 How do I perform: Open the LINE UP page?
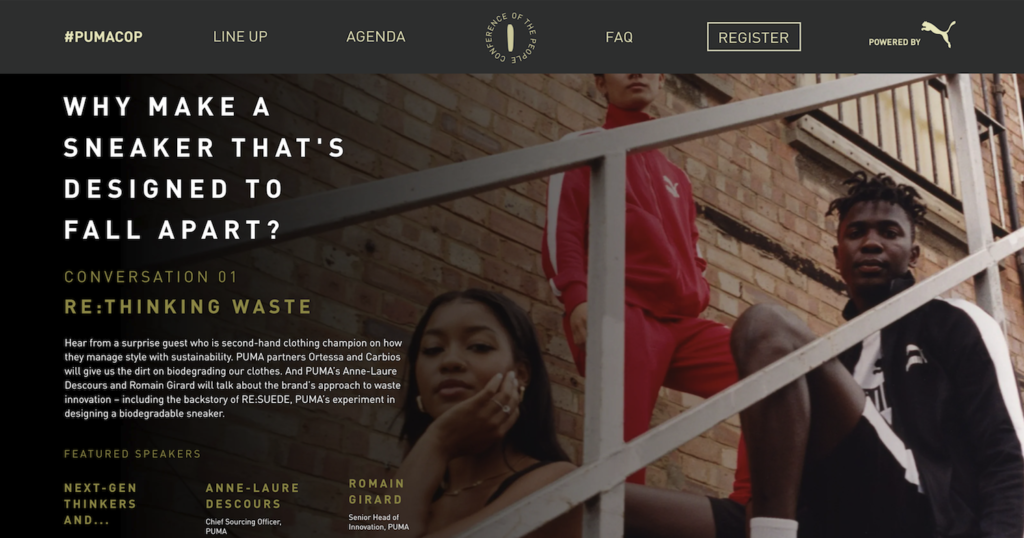pyautogui.click(x=240, y=37)
